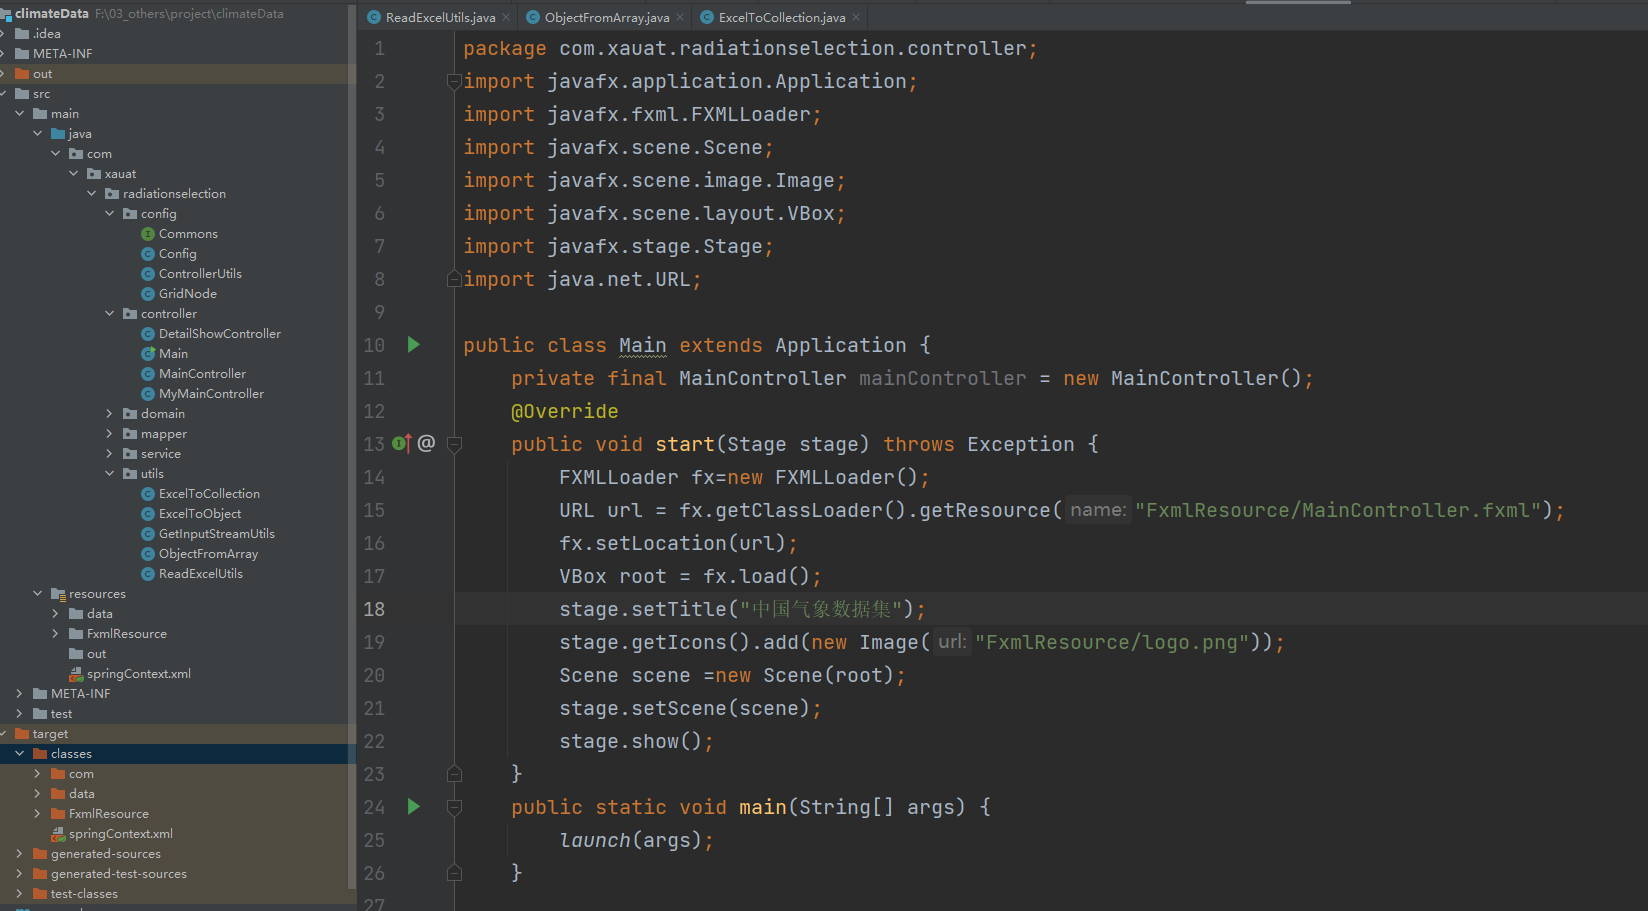1648x911 pixels.
Task: Expand the test folder under src
Action: click(20, 714)
